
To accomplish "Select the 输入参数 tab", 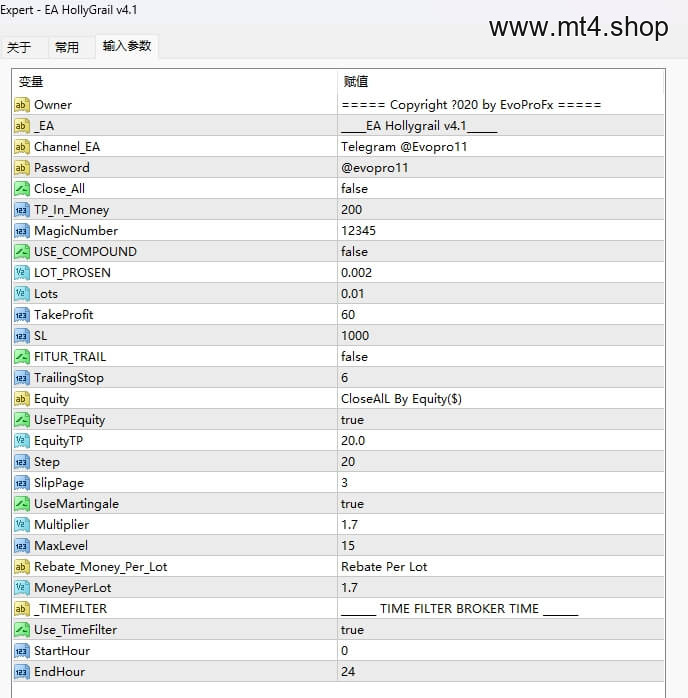I will click(127, 46).
